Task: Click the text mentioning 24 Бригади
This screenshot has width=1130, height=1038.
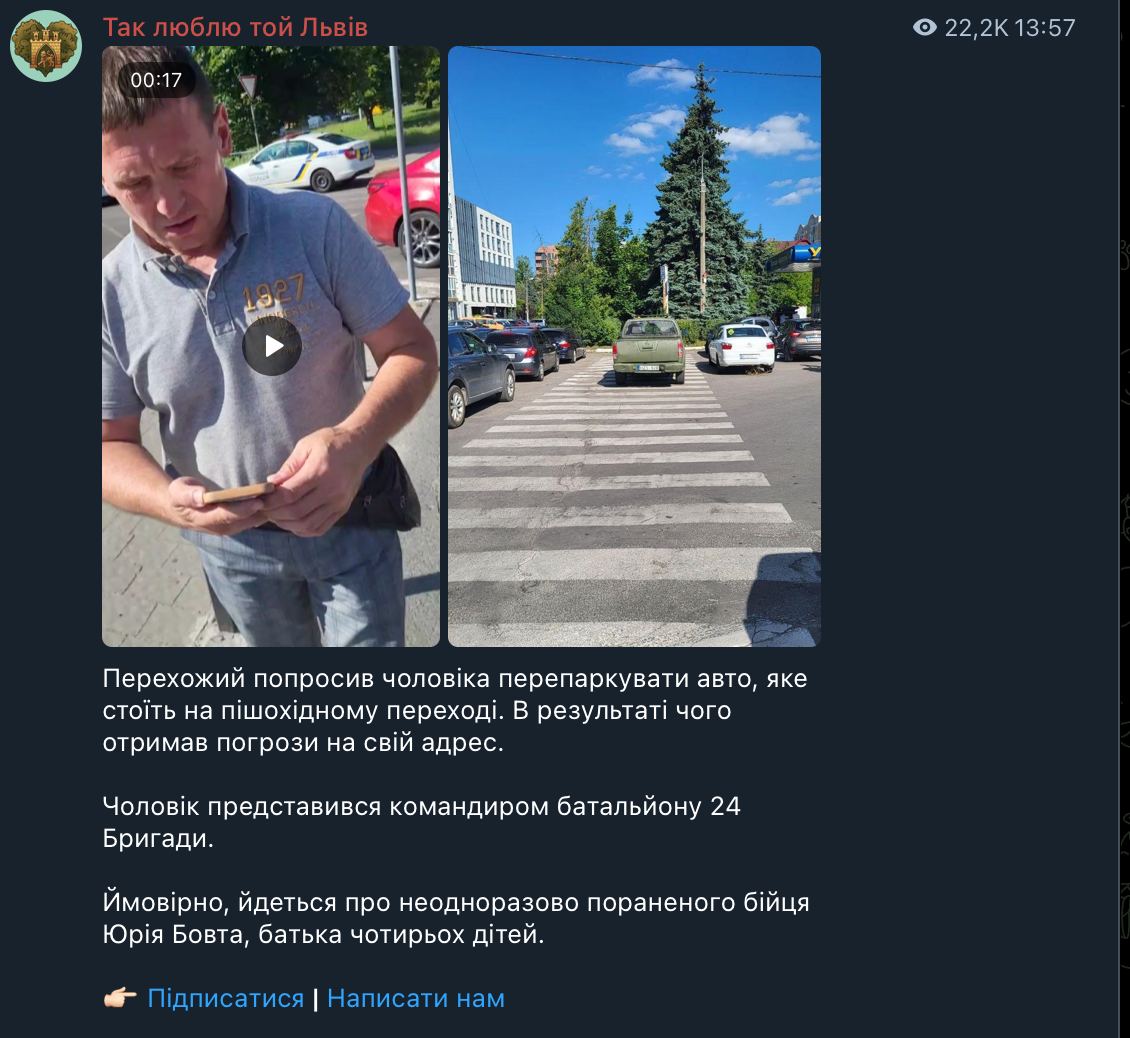Action: [422, 822]
